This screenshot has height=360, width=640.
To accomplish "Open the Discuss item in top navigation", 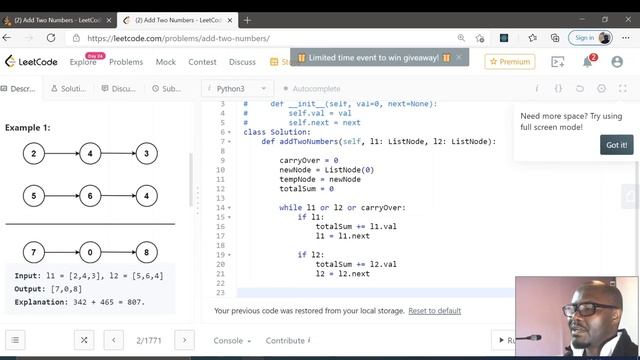I will 242,62.
